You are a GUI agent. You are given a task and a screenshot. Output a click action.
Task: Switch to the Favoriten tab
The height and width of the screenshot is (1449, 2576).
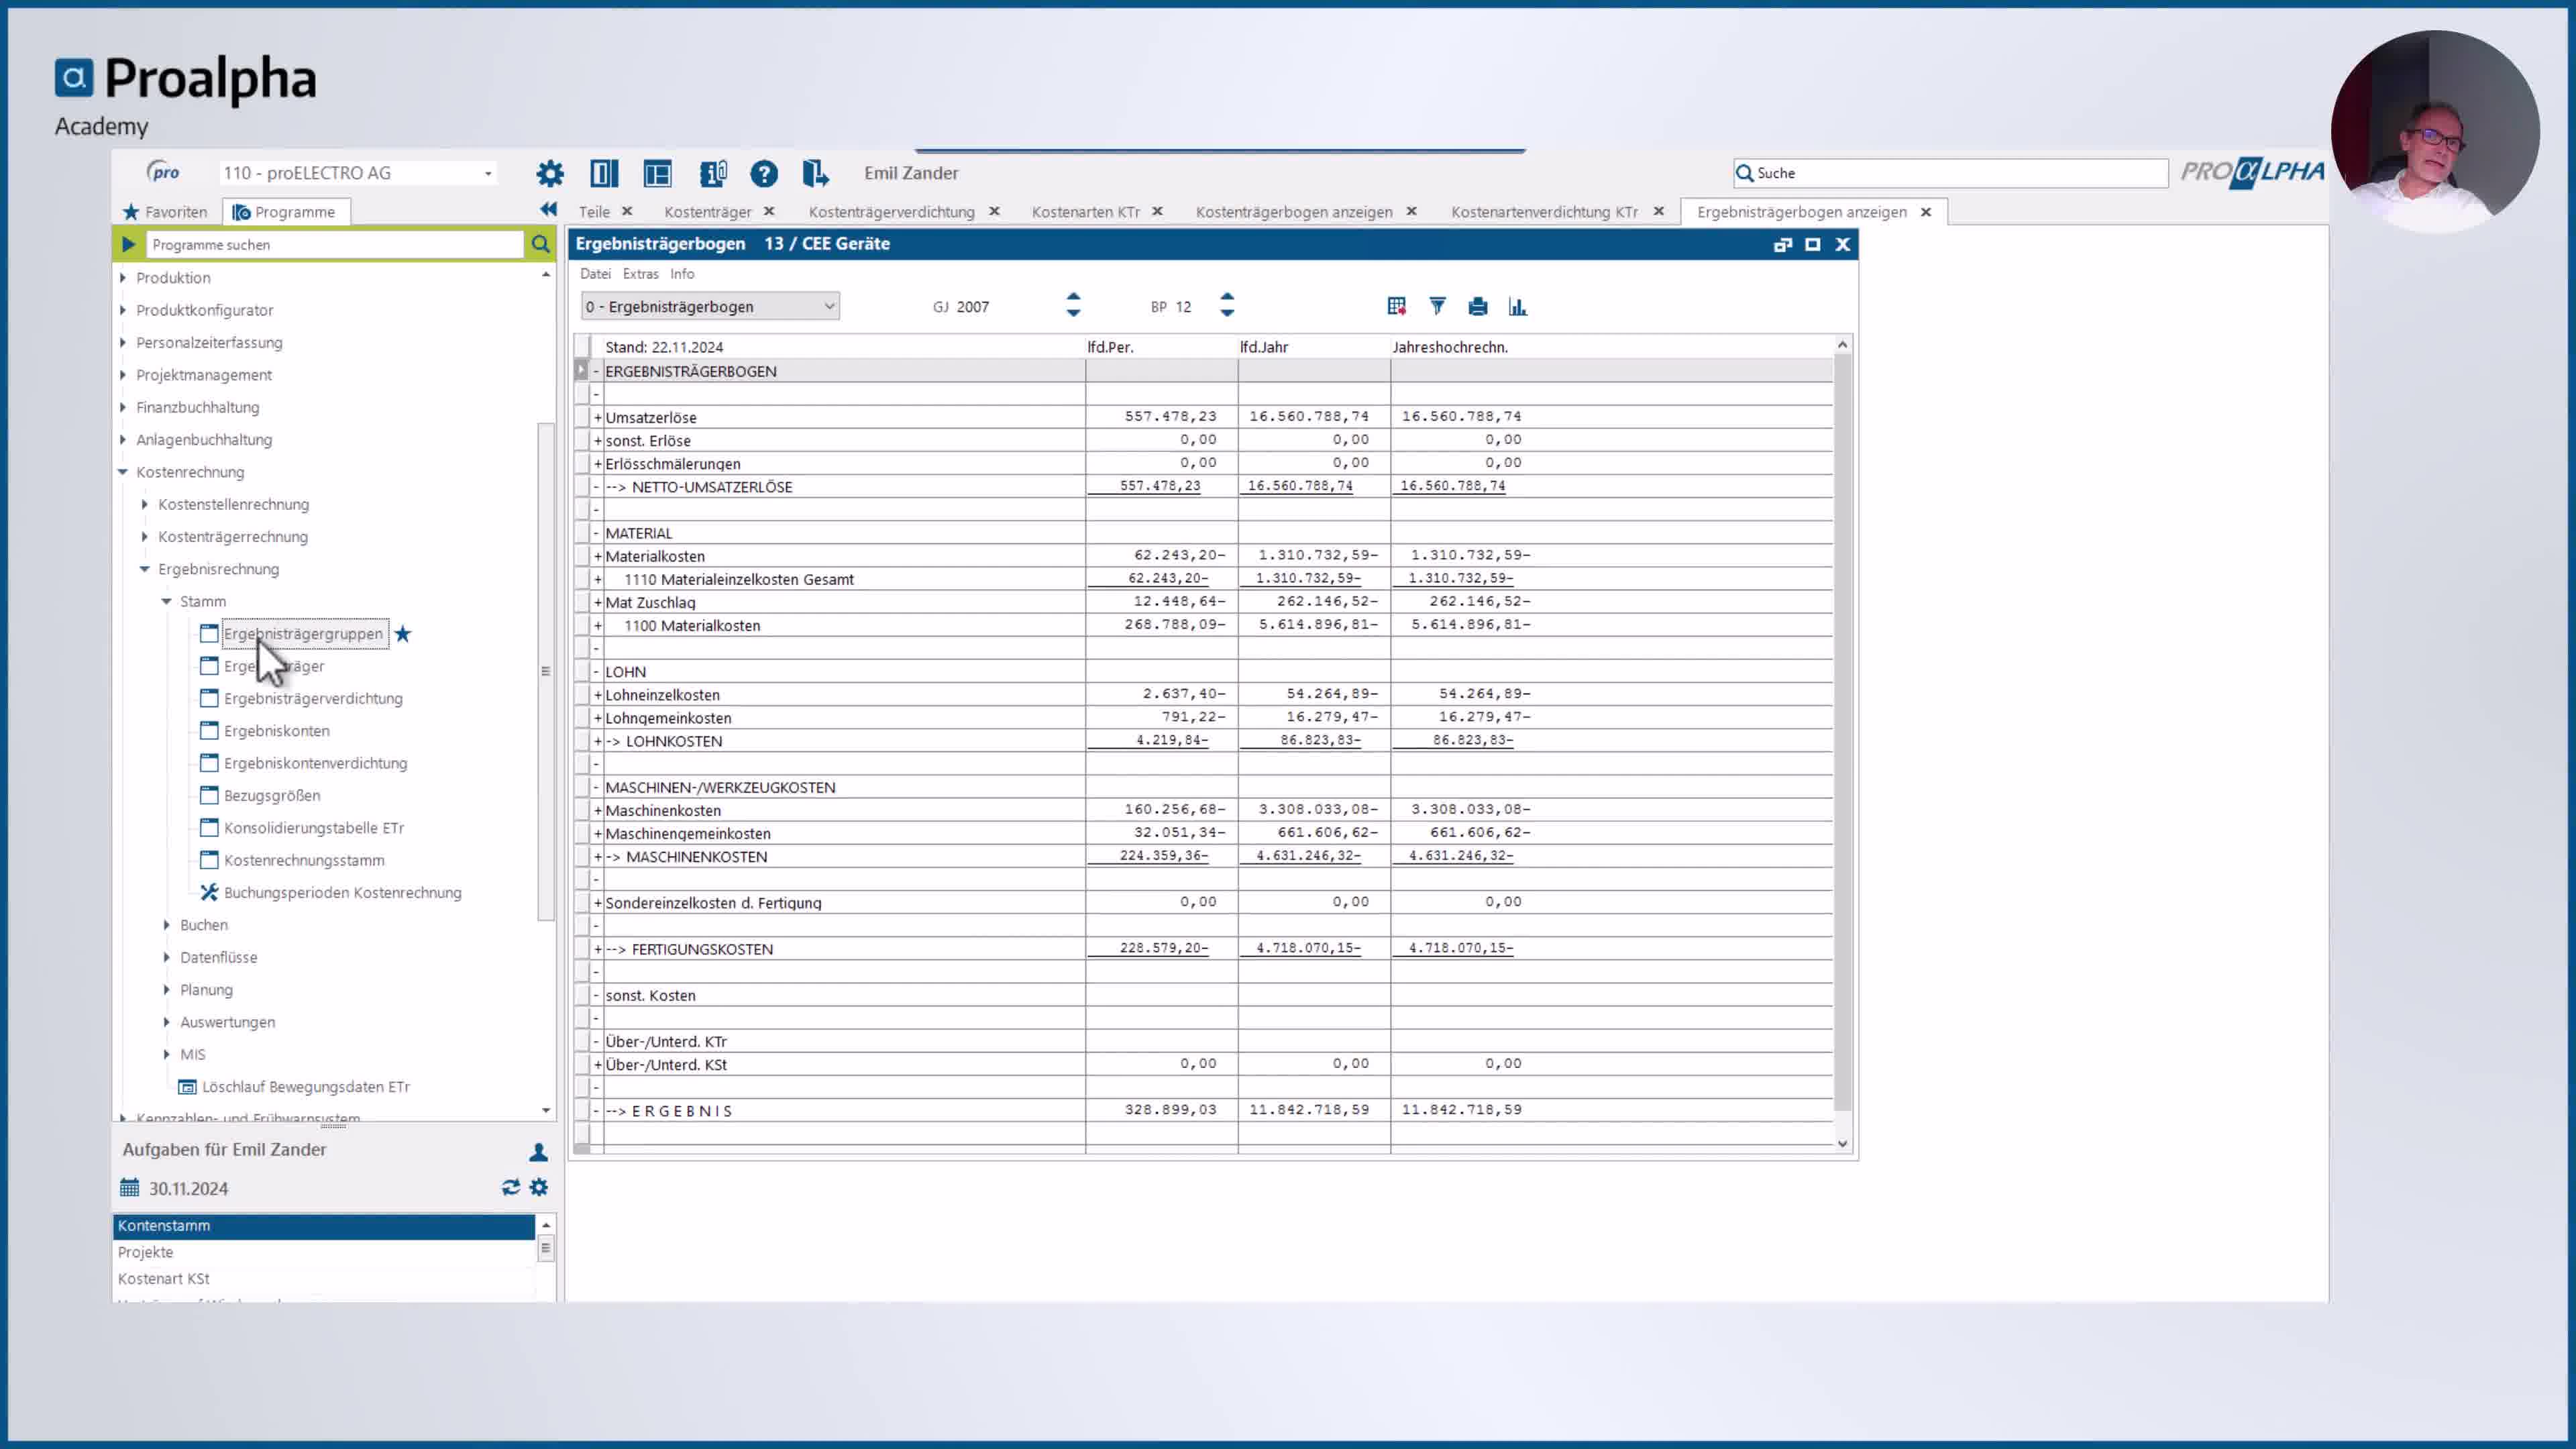click(x=165, y=212)
